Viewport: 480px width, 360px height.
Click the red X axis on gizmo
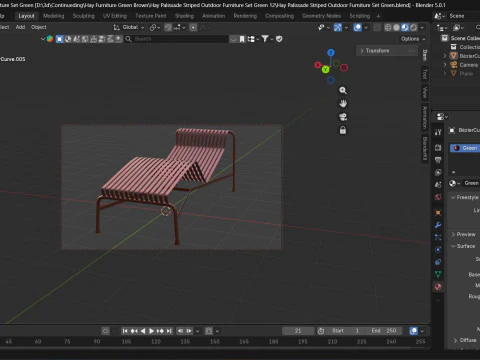click(x=318, y=65)
